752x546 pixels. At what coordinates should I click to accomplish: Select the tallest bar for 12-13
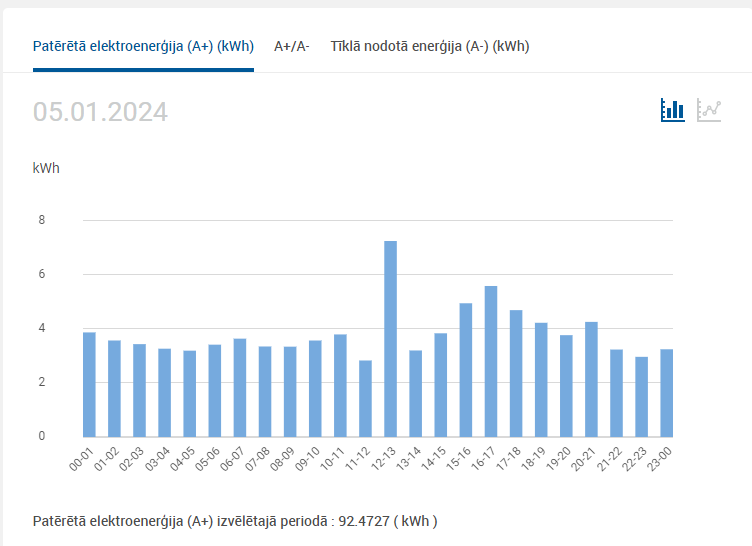(390, 339)
